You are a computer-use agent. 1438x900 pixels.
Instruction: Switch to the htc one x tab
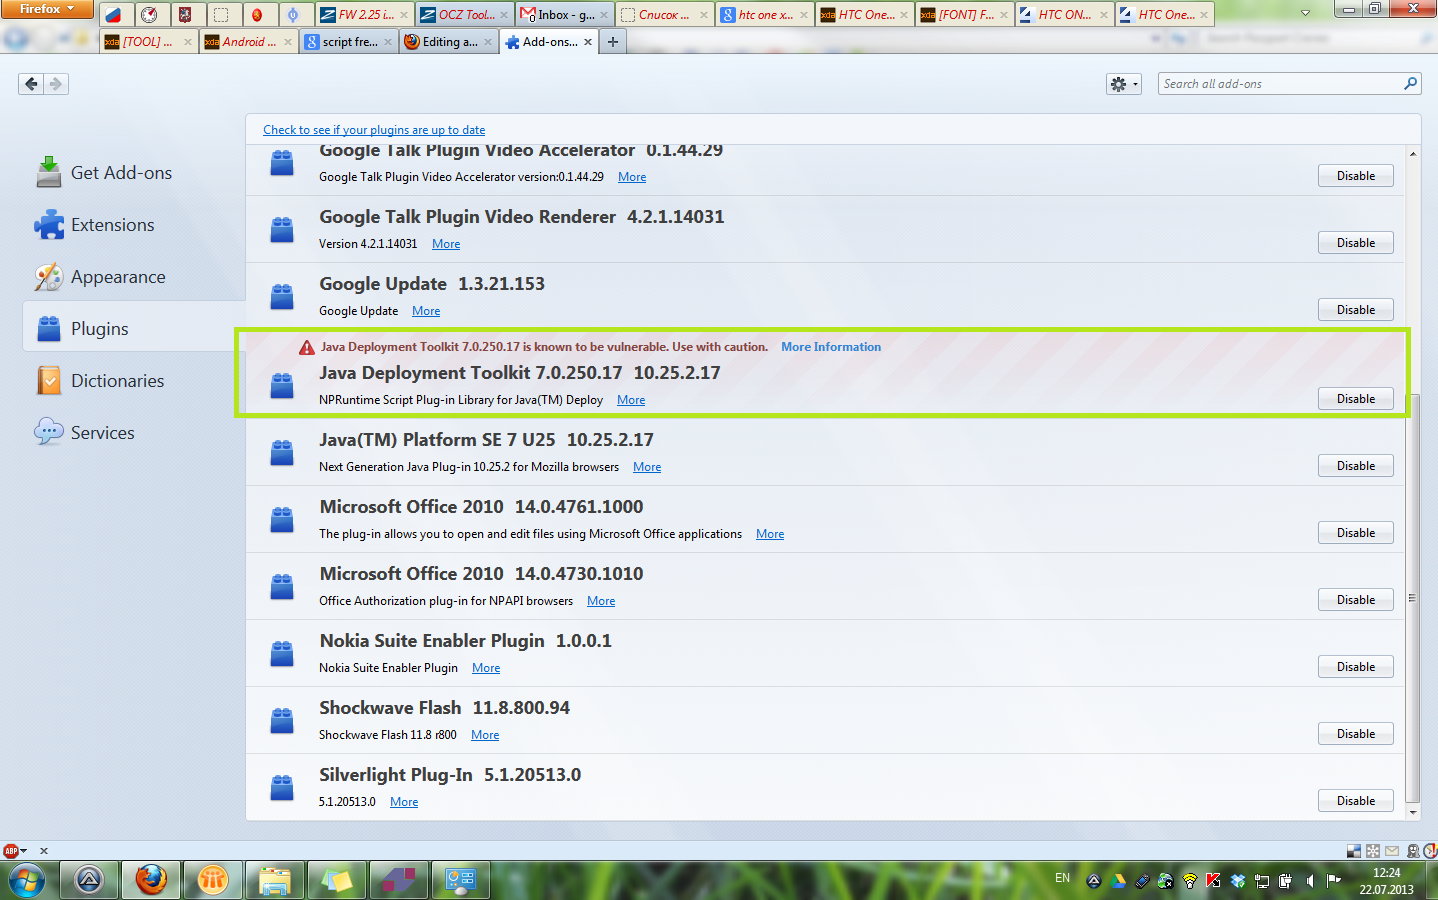[x=764, y=14]
